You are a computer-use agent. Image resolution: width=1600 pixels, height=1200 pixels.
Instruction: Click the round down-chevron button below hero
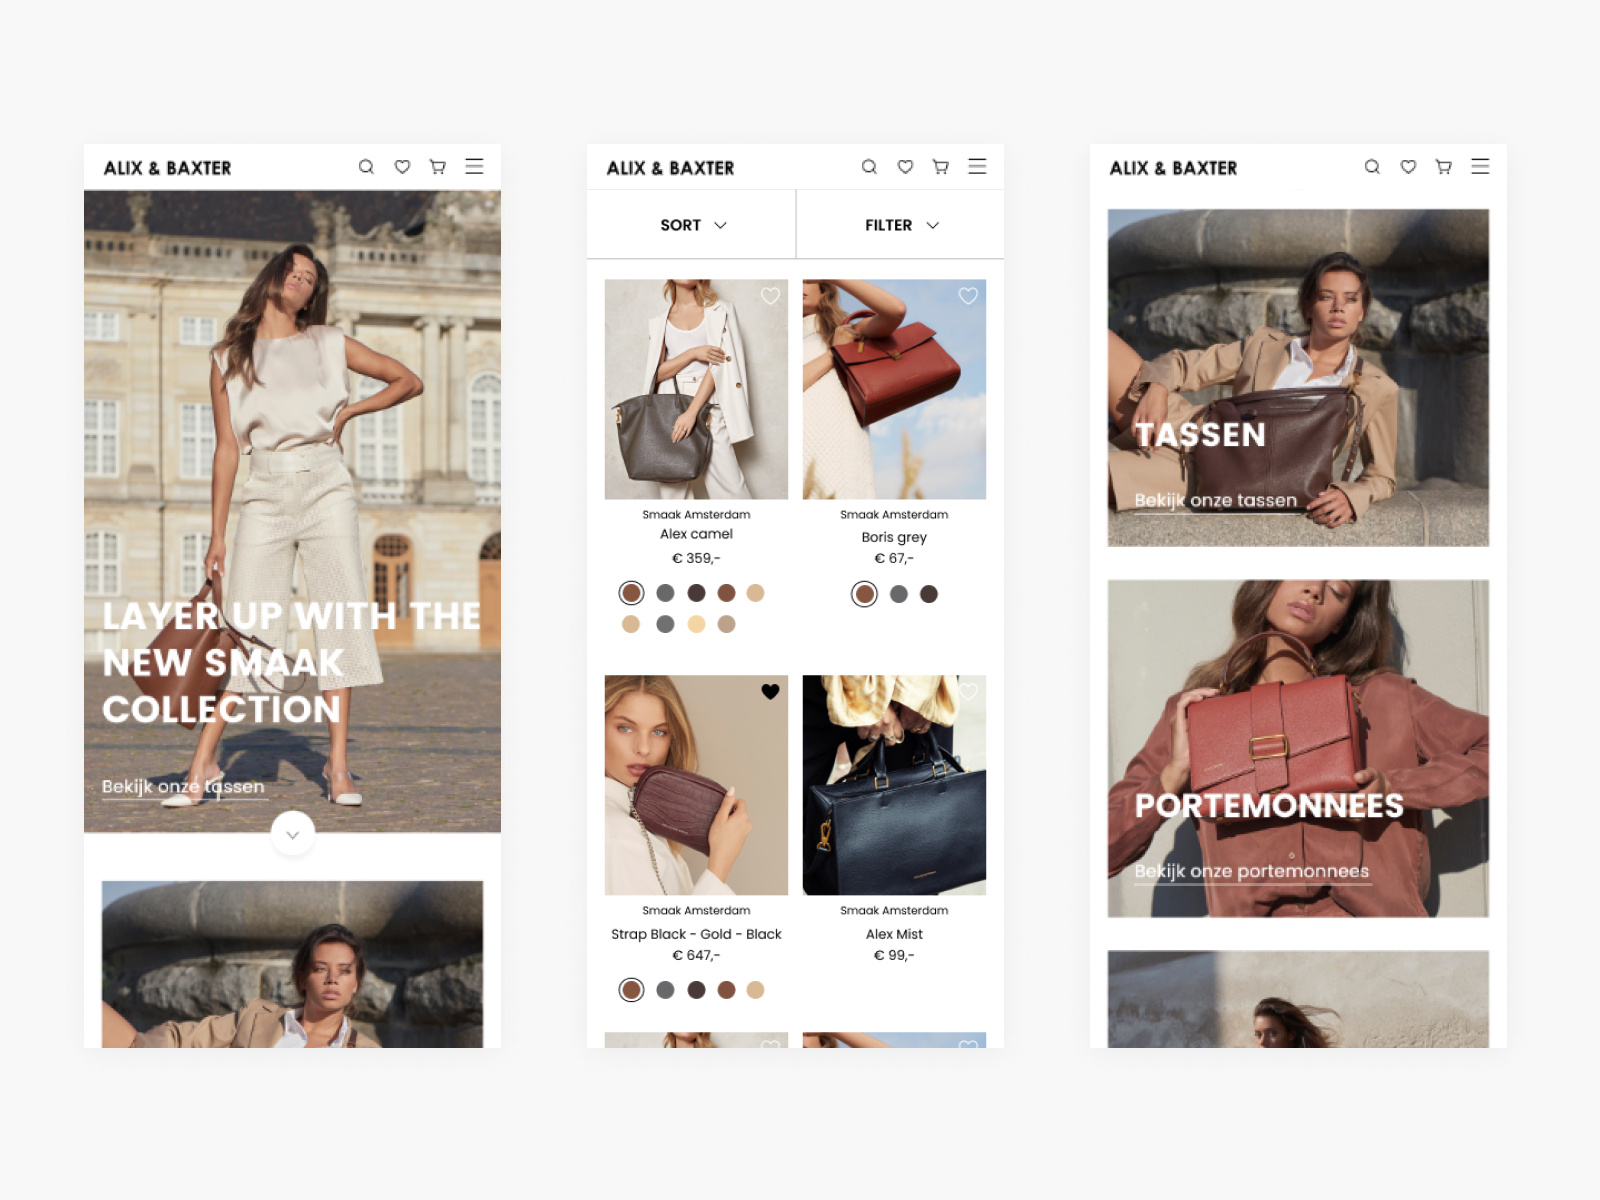click(293, 834)
